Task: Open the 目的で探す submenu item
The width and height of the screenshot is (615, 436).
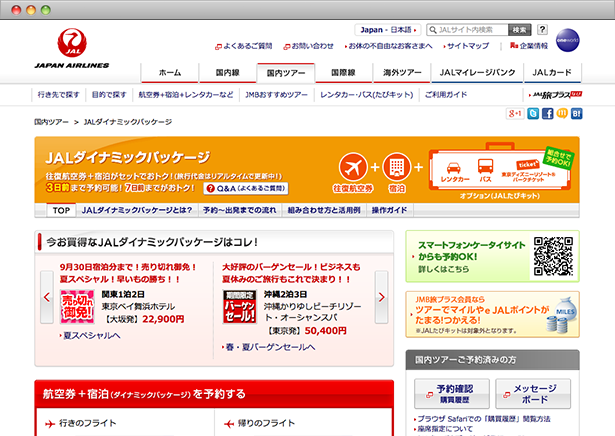Action: point(109,95)
